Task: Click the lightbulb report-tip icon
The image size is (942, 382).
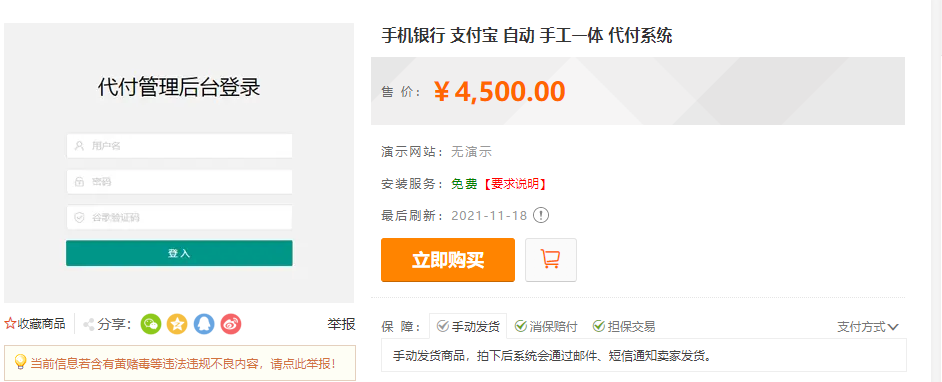Action: [x=20, y=362]
